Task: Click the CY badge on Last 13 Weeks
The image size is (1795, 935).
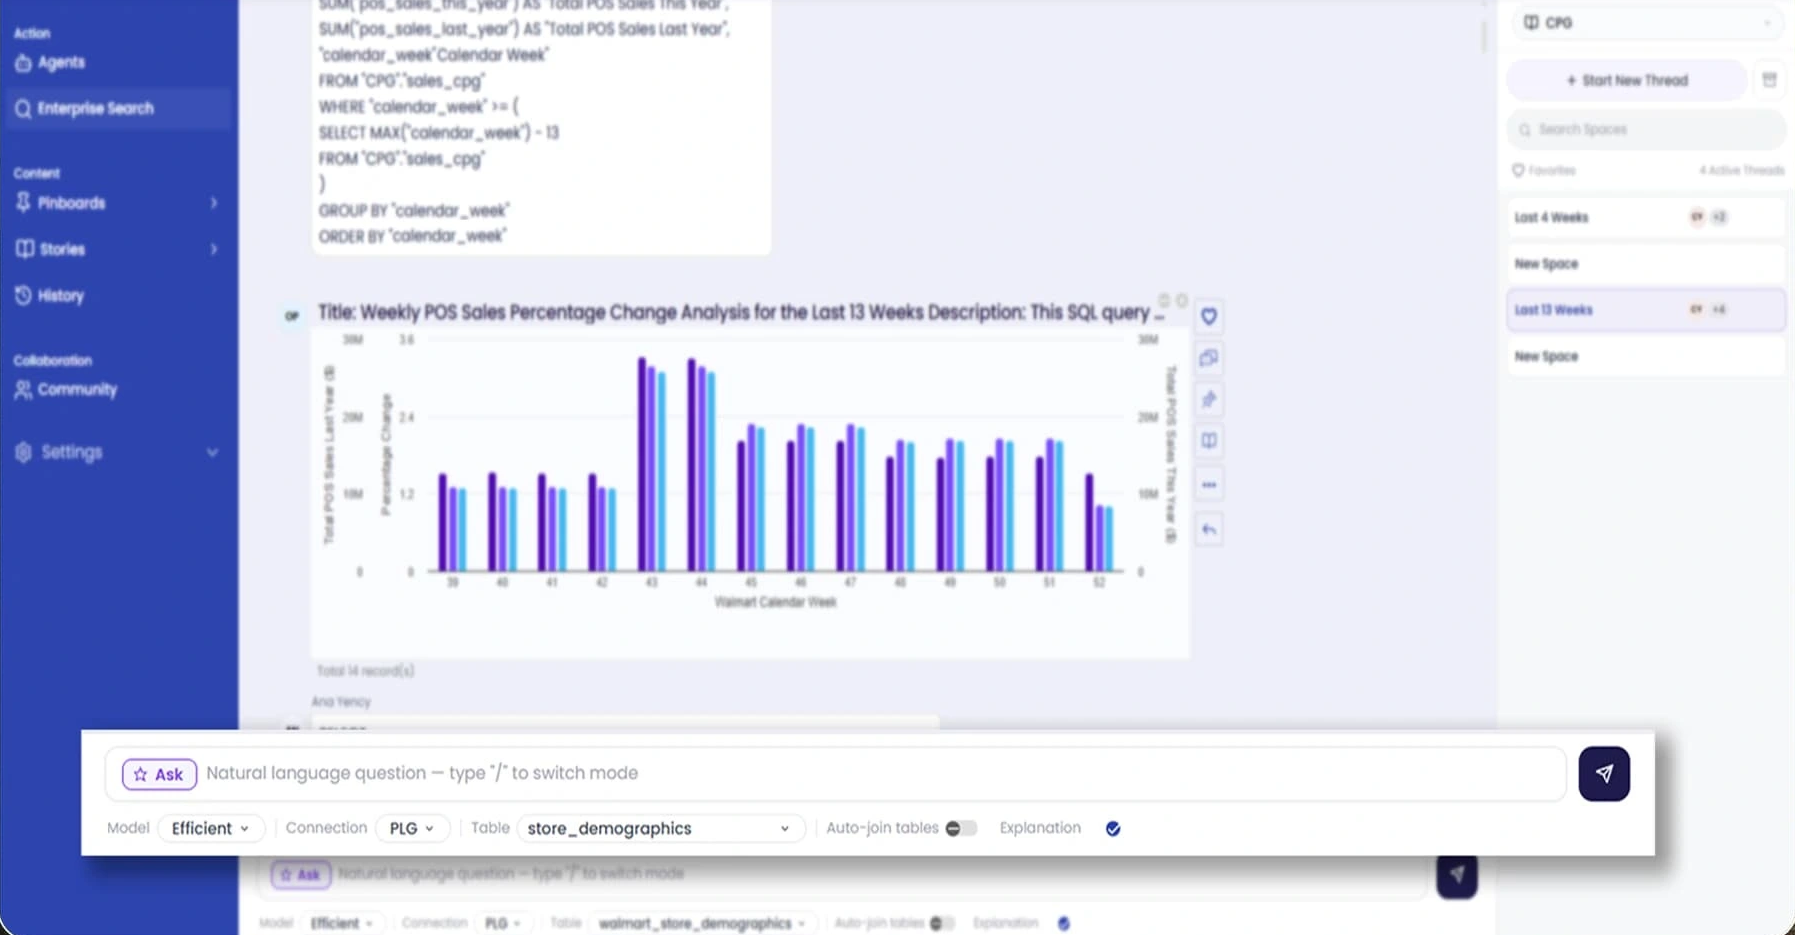Action: pyautogui.click(x=1696, y=310)
